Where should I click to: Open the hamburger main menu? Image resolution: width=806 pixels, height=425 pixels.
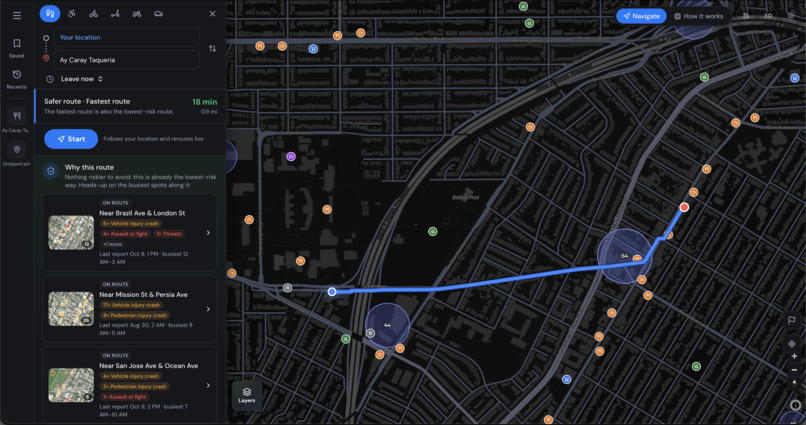17,15
